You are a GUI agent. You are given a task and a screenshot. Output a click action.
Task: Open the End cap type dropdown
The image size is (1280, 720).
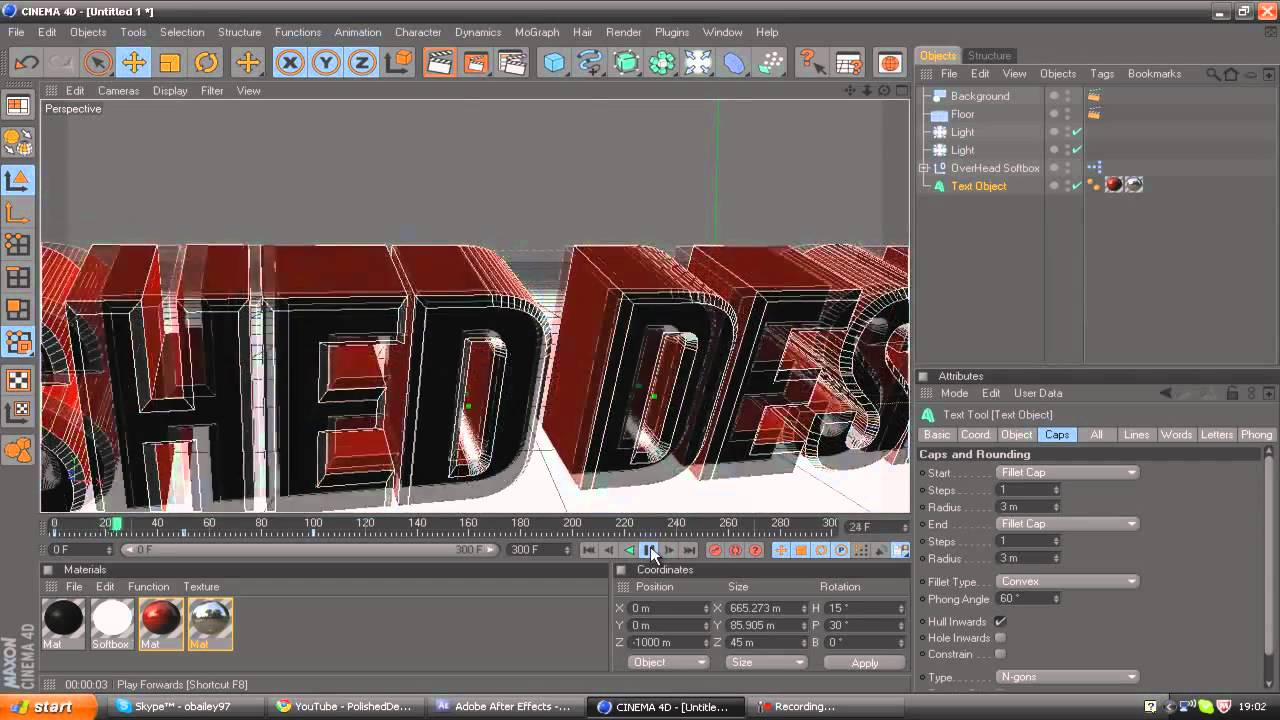1067,524
